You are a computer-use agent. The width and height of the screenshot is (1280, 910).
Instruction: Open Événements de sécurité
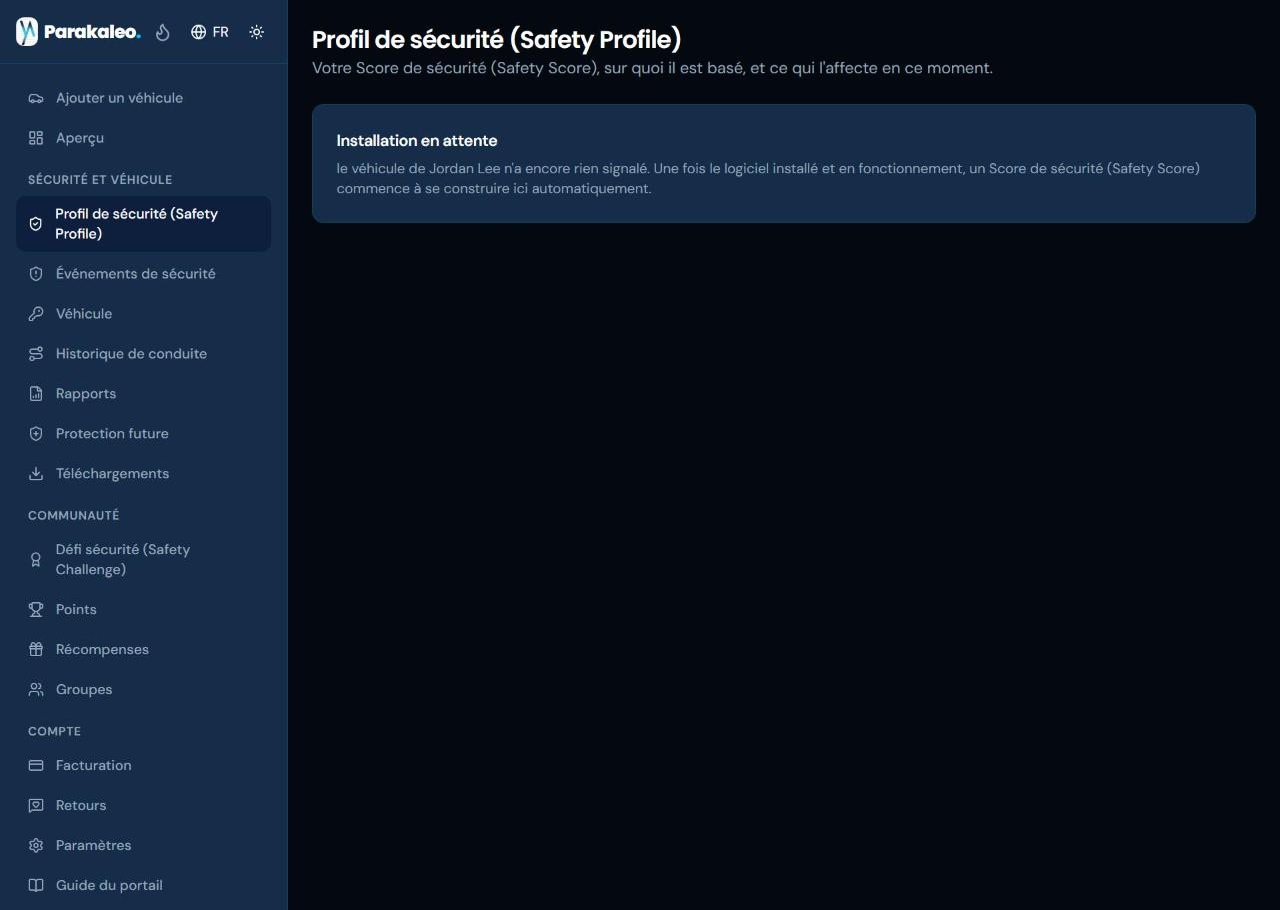(143, 274)
